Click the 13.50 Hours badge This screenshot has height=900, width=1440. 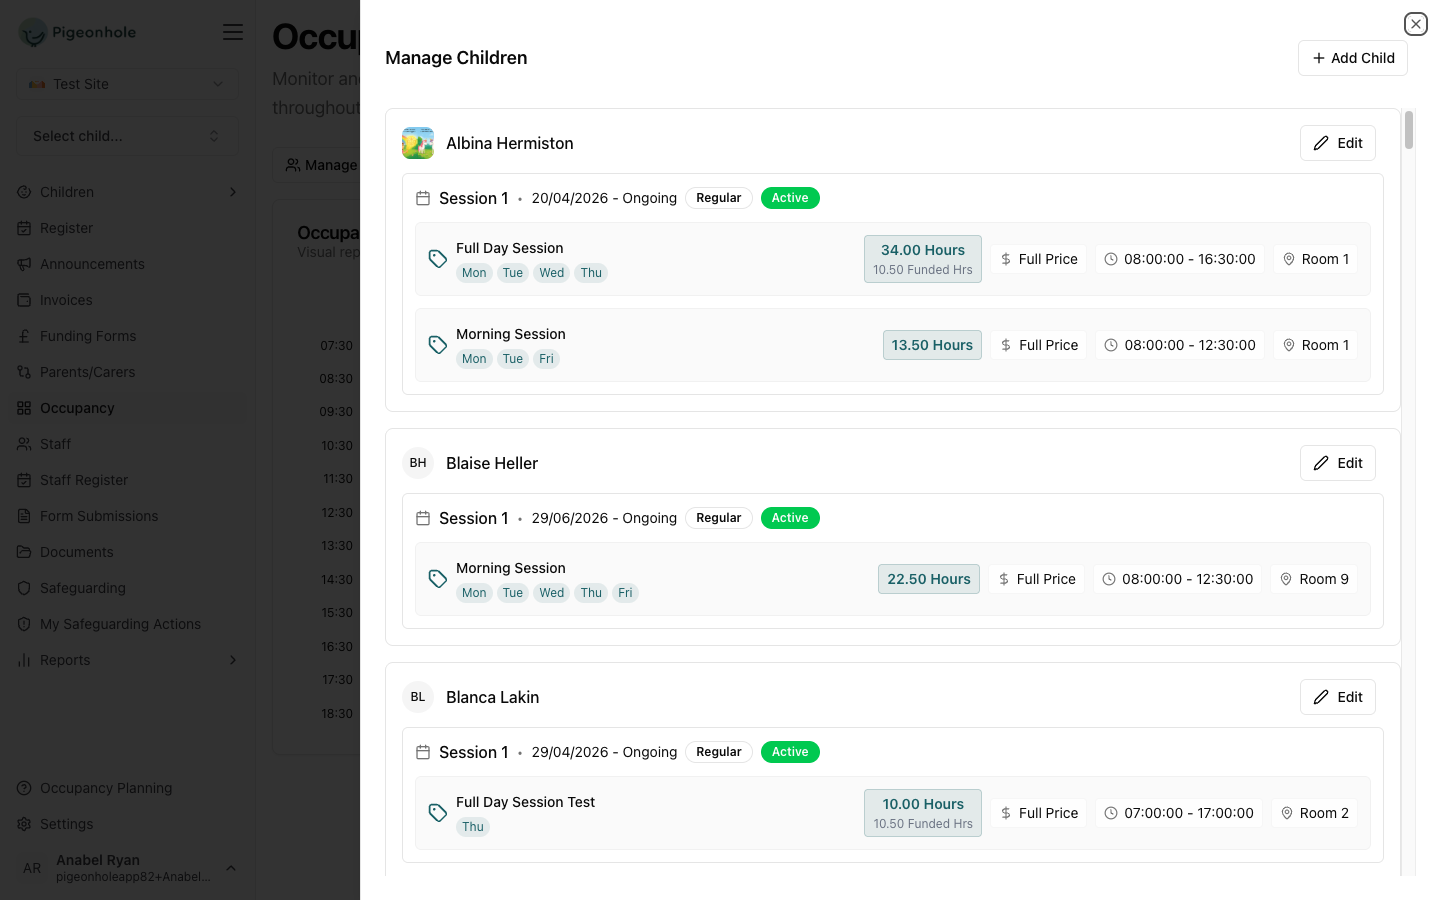pos(932,345)
